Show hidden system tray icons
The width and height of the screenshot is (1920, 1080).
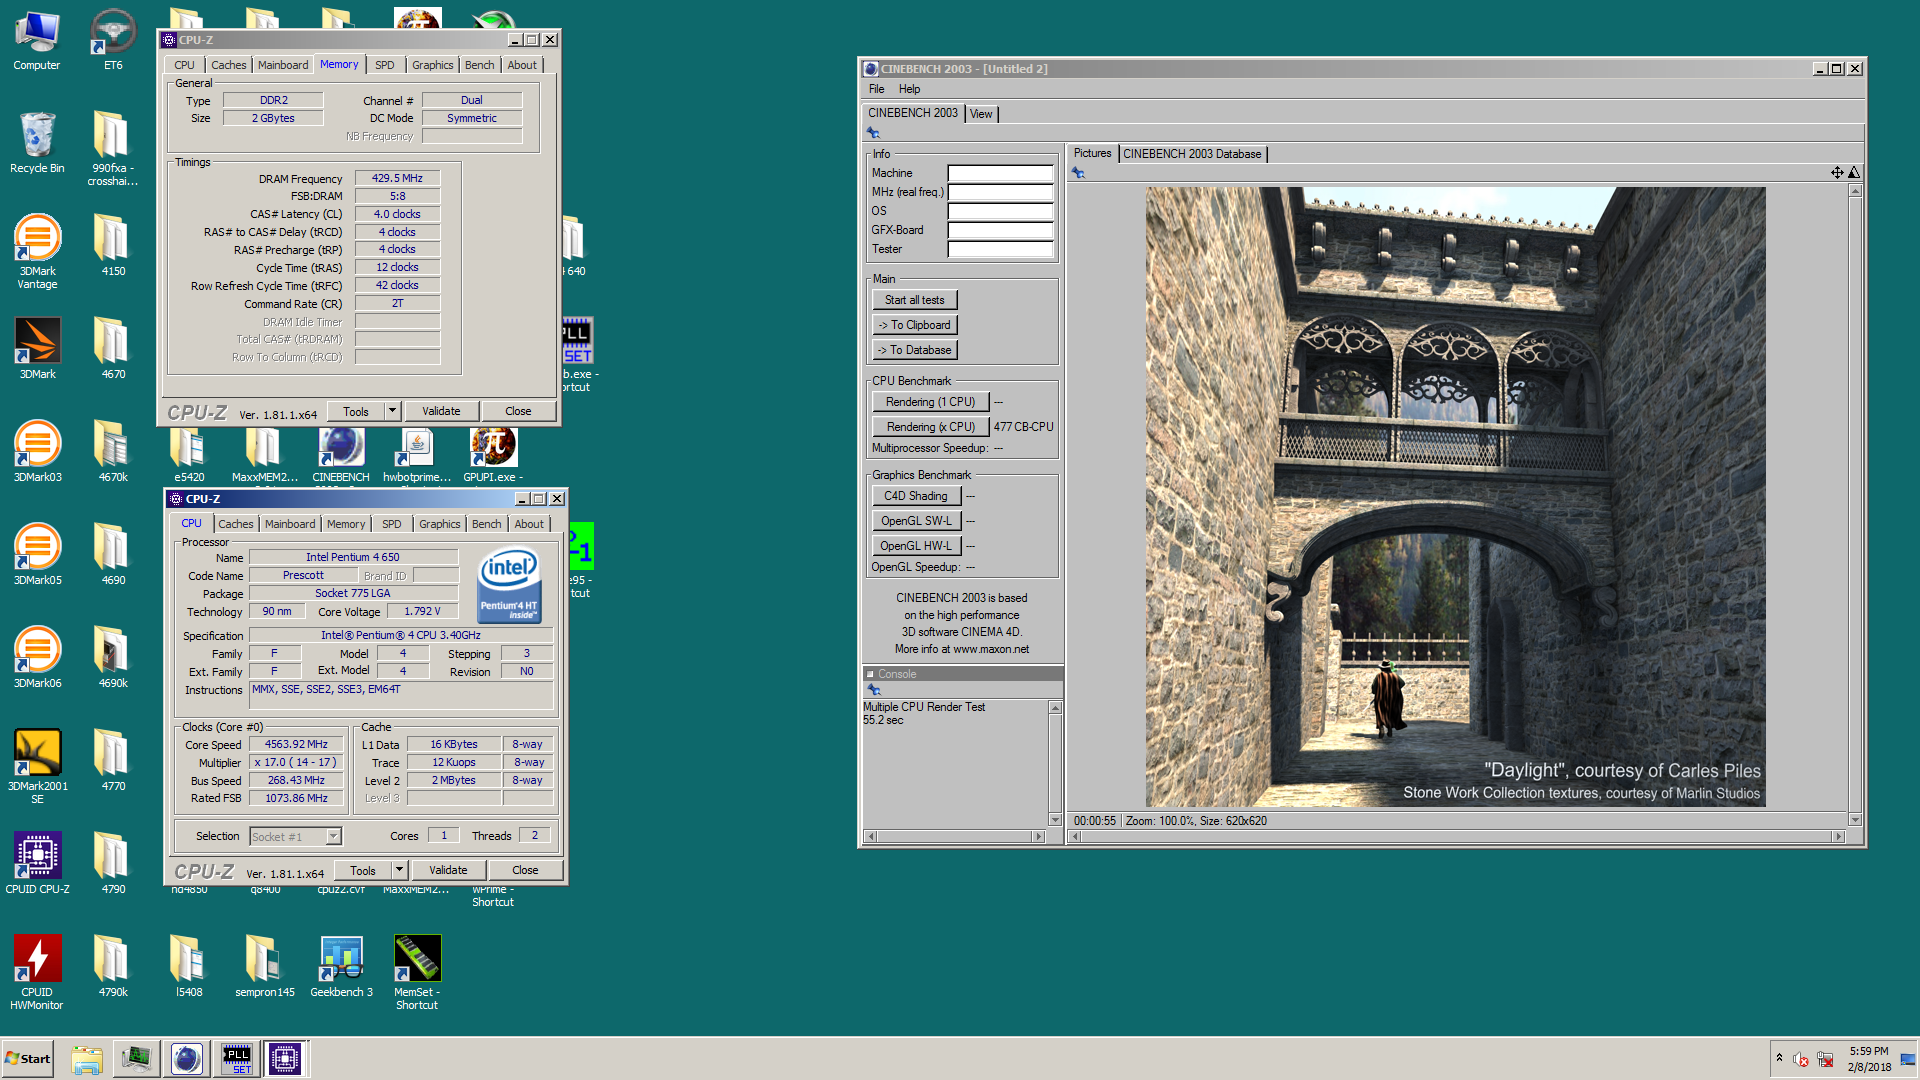[x=1779, y=1058]
